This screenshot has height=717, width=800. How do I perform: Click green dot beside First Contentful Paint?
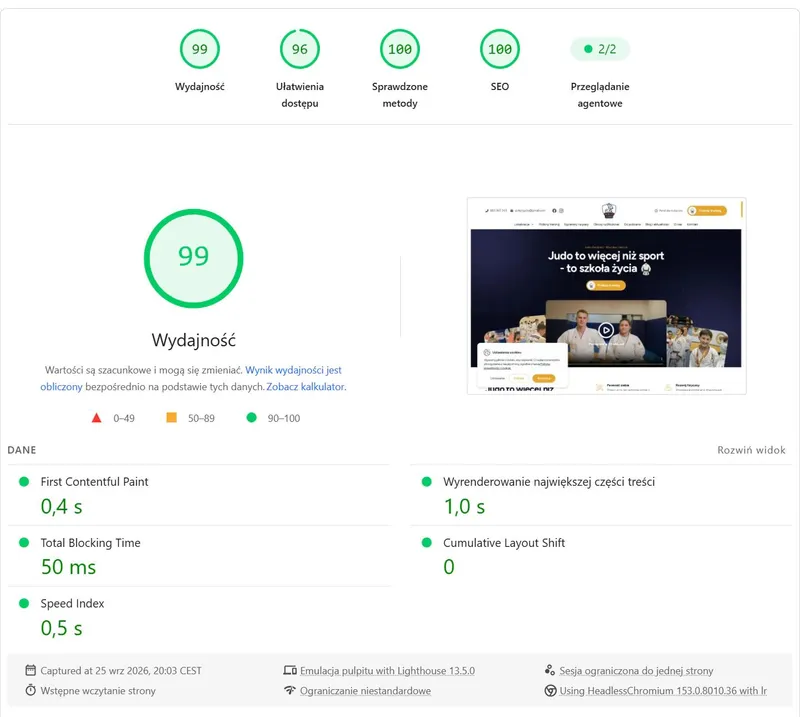[24, 482]
